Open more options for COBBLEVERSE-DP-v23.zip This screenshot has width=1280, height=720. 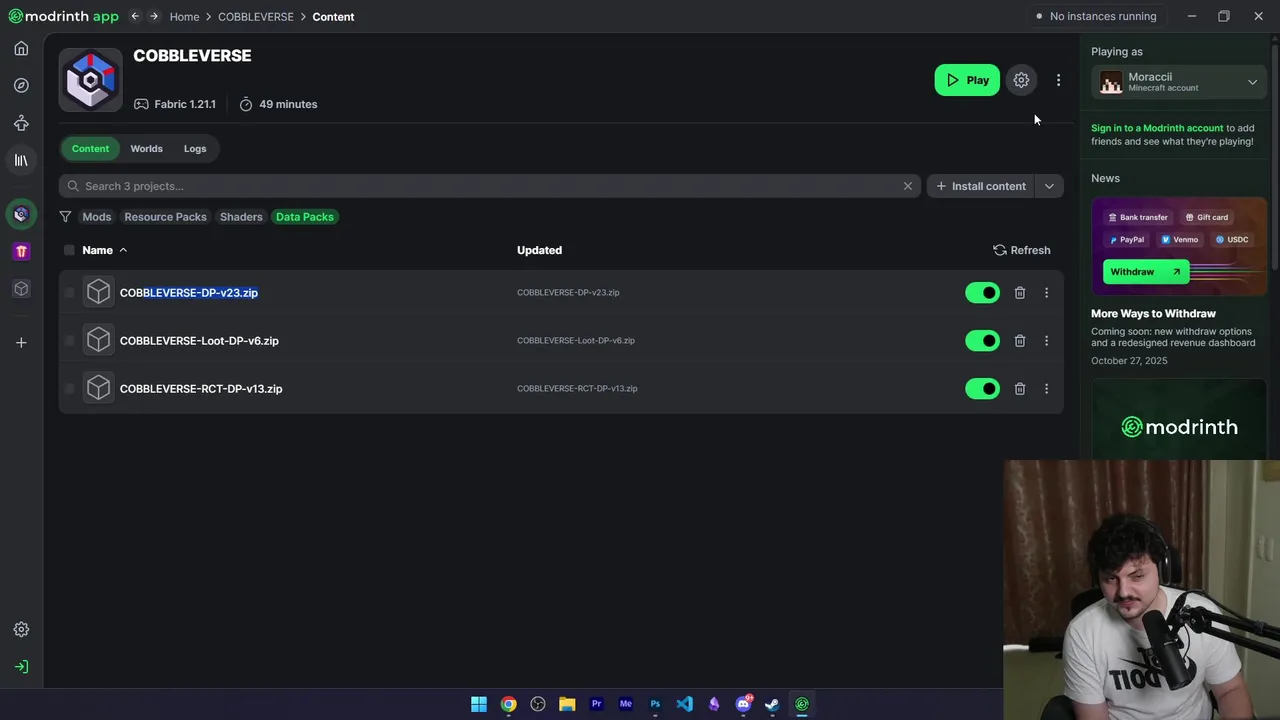1046,293
